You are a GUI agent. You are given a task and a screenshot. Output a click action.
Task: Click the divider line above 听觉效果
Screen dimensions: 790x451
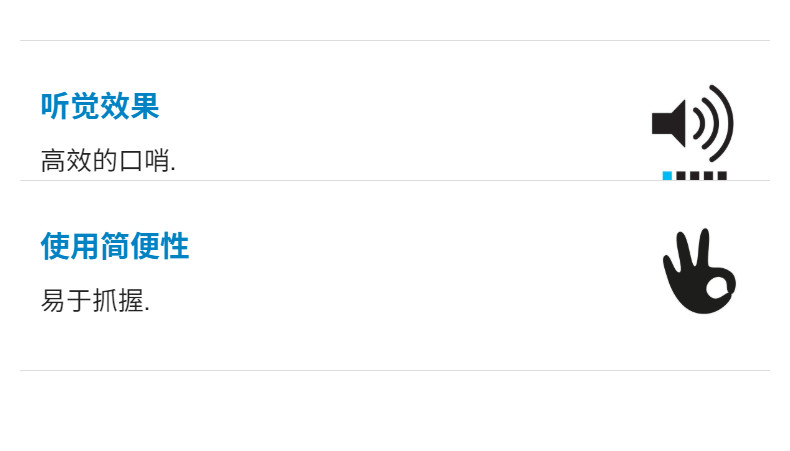pos(394,41)
